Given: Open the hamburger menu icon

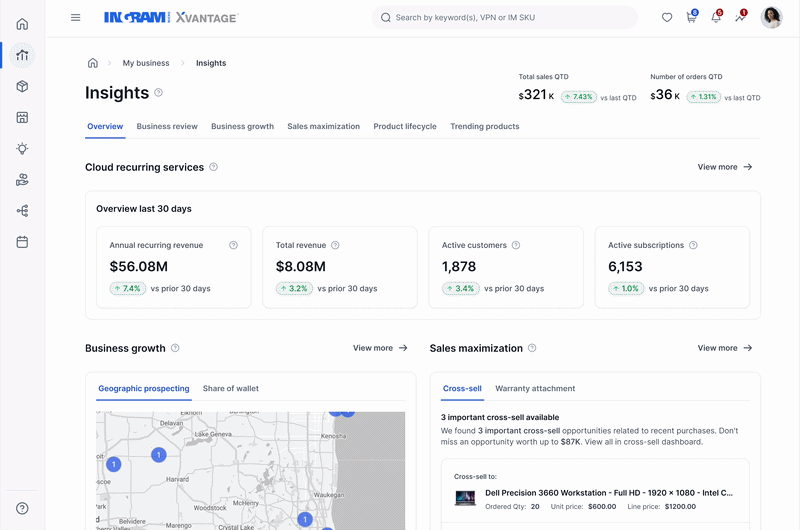Looking at the screenshot, I should tap(76, 17).
